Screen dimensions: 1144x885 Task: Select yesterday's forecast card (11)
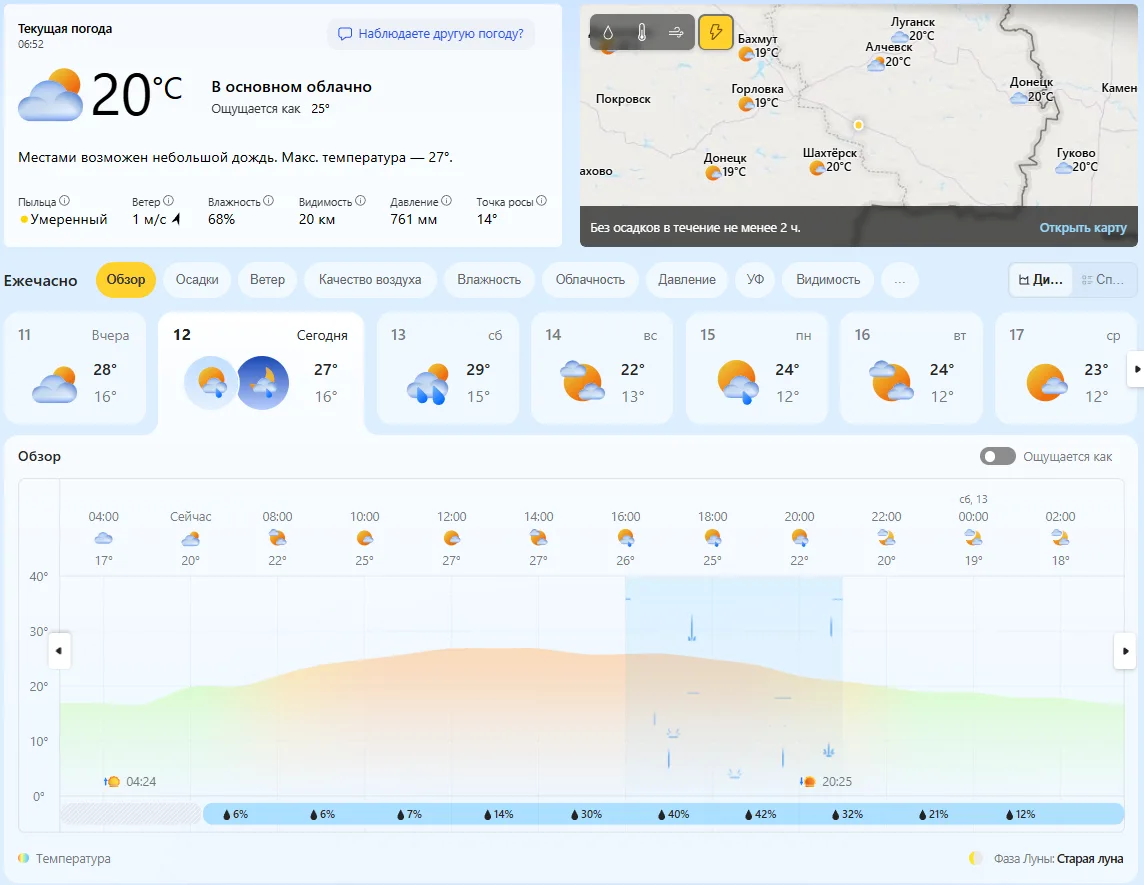(x=75, y=368)
